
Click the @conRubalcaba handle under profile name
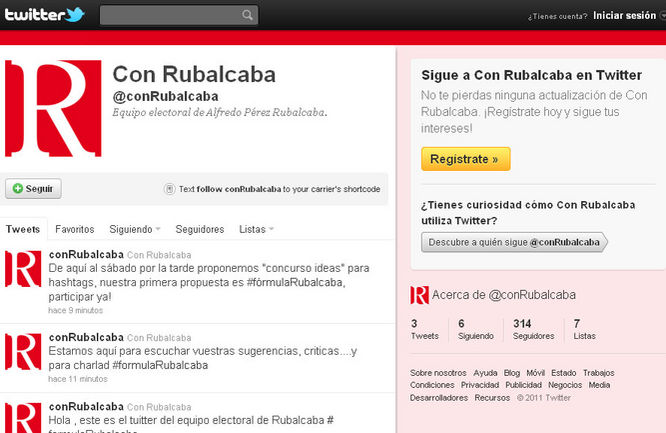click(x=165, y=96)
